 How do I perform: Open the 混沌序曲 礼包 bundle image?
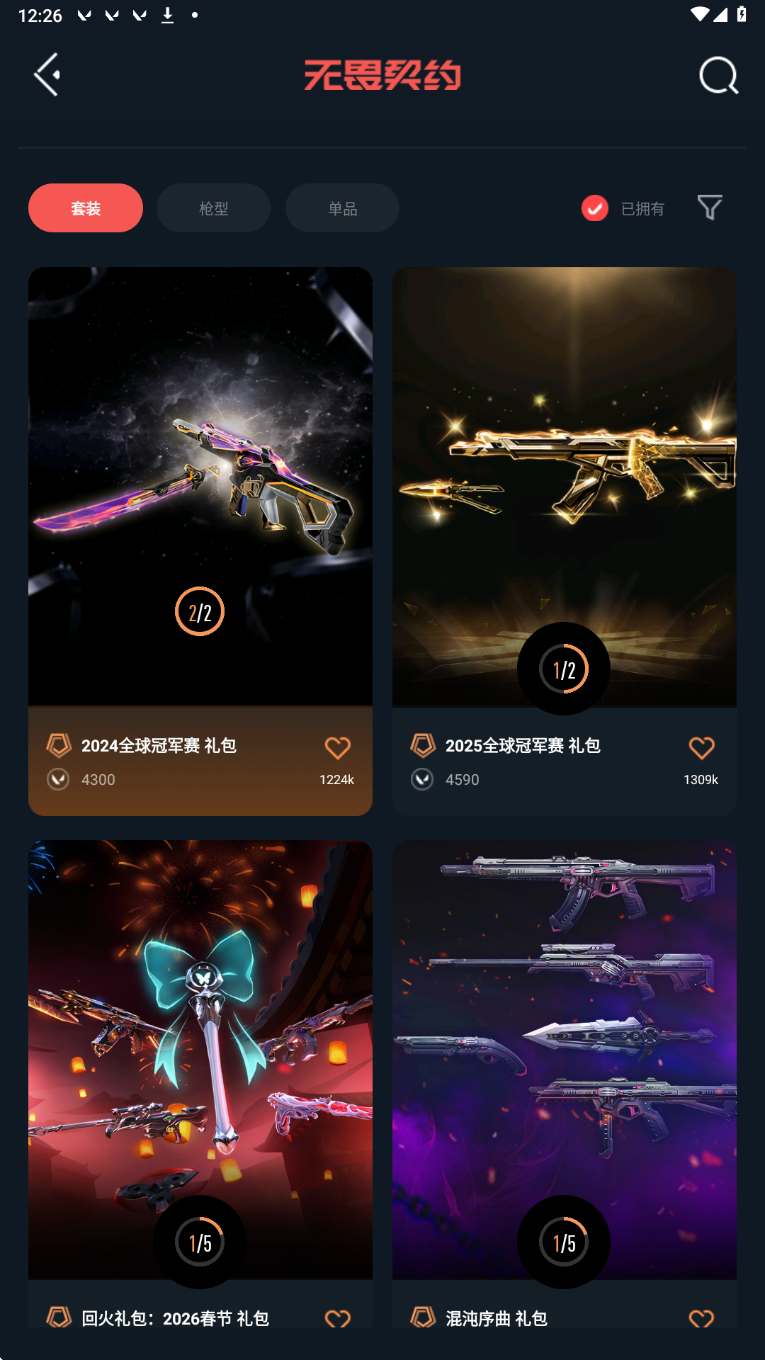click(564, 1060)
